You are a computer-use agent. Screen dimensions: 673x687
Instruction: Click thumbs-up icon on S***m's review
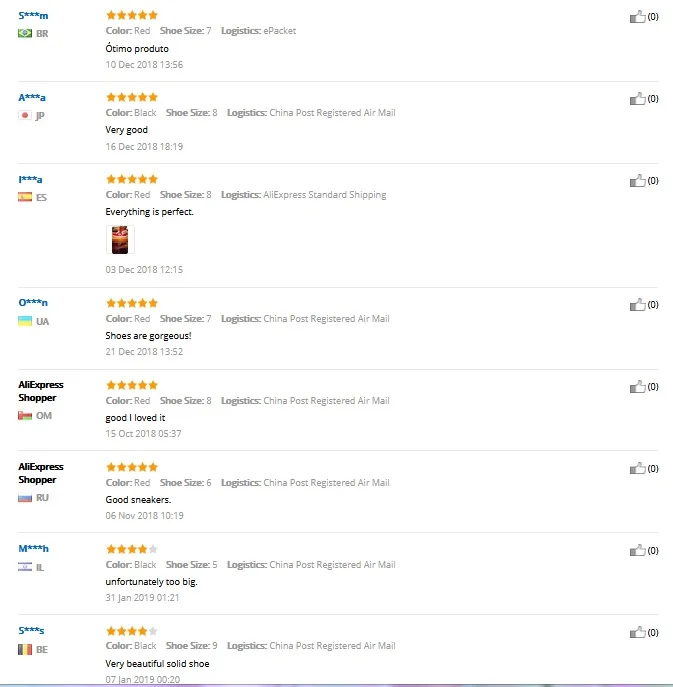637,17
